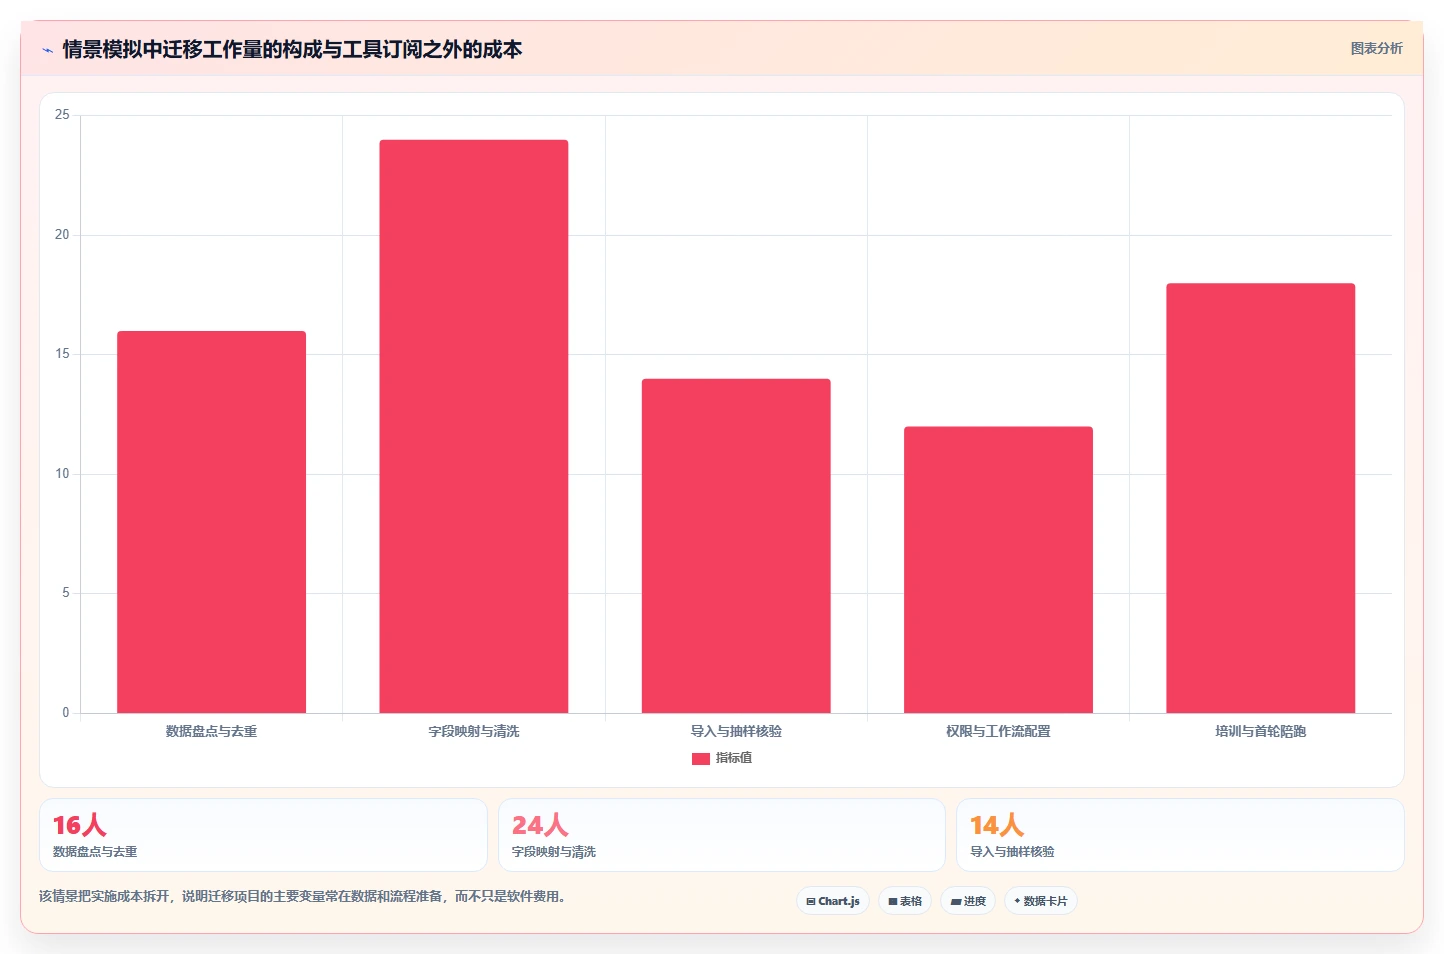Click the x-axis label 导入与抽样核验
Image resolution: width=1444 pixels, height=954 pixels.
736,732
